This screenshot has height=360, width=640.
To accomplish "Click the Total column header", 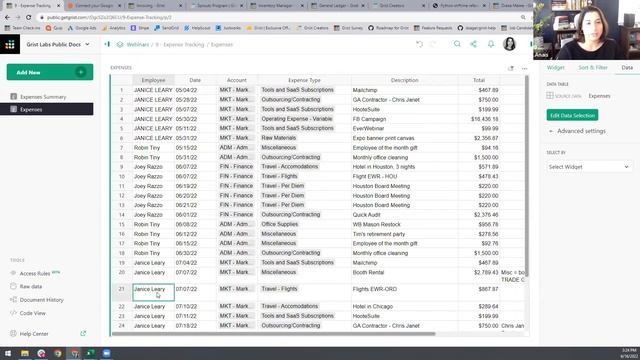I will pos(479,80).
